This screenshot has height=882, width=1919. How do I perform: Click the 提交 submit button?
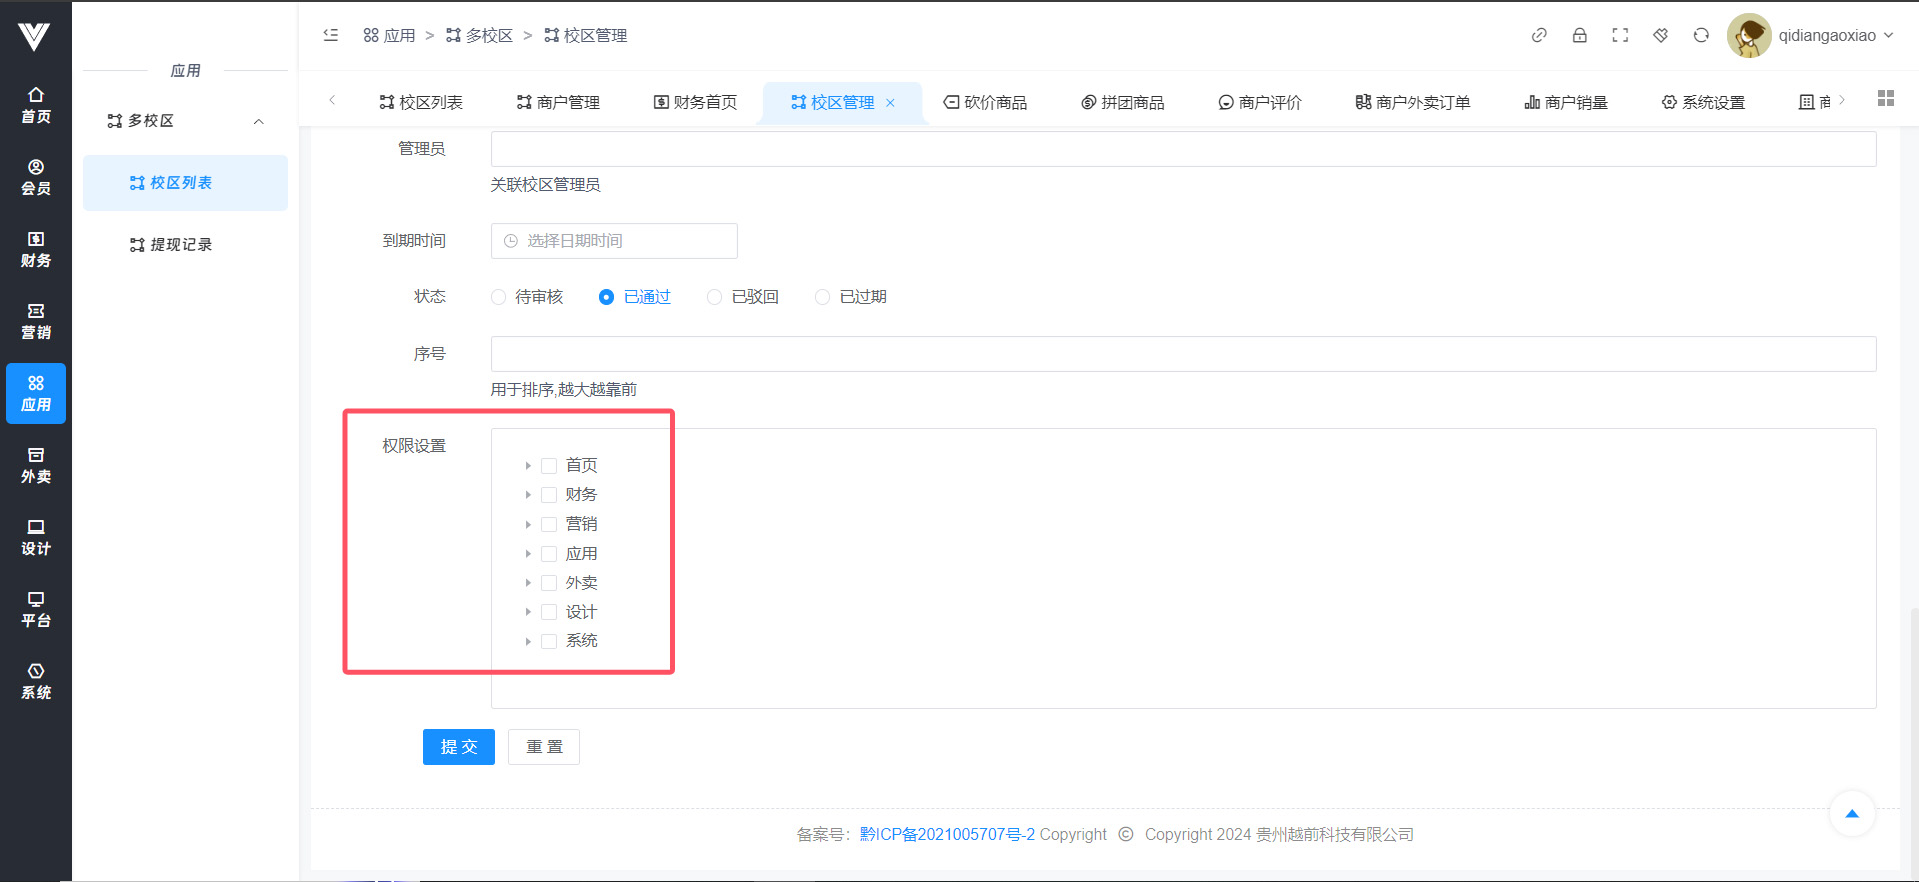(458, 747)
